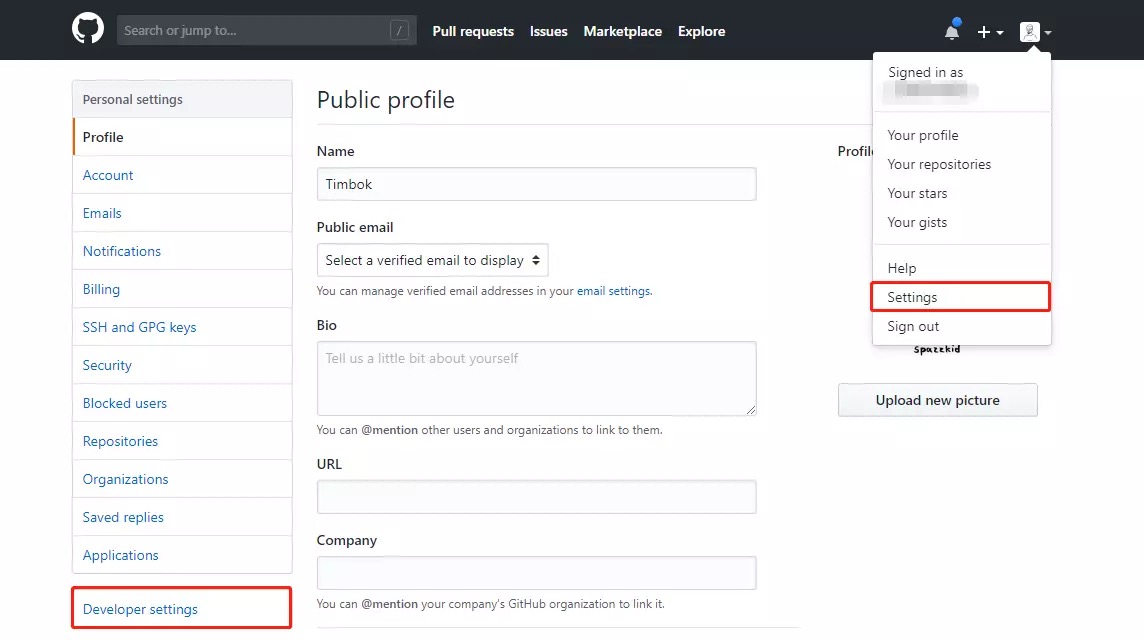
Task: Open Explore in top nav
Action: (701, 31)
